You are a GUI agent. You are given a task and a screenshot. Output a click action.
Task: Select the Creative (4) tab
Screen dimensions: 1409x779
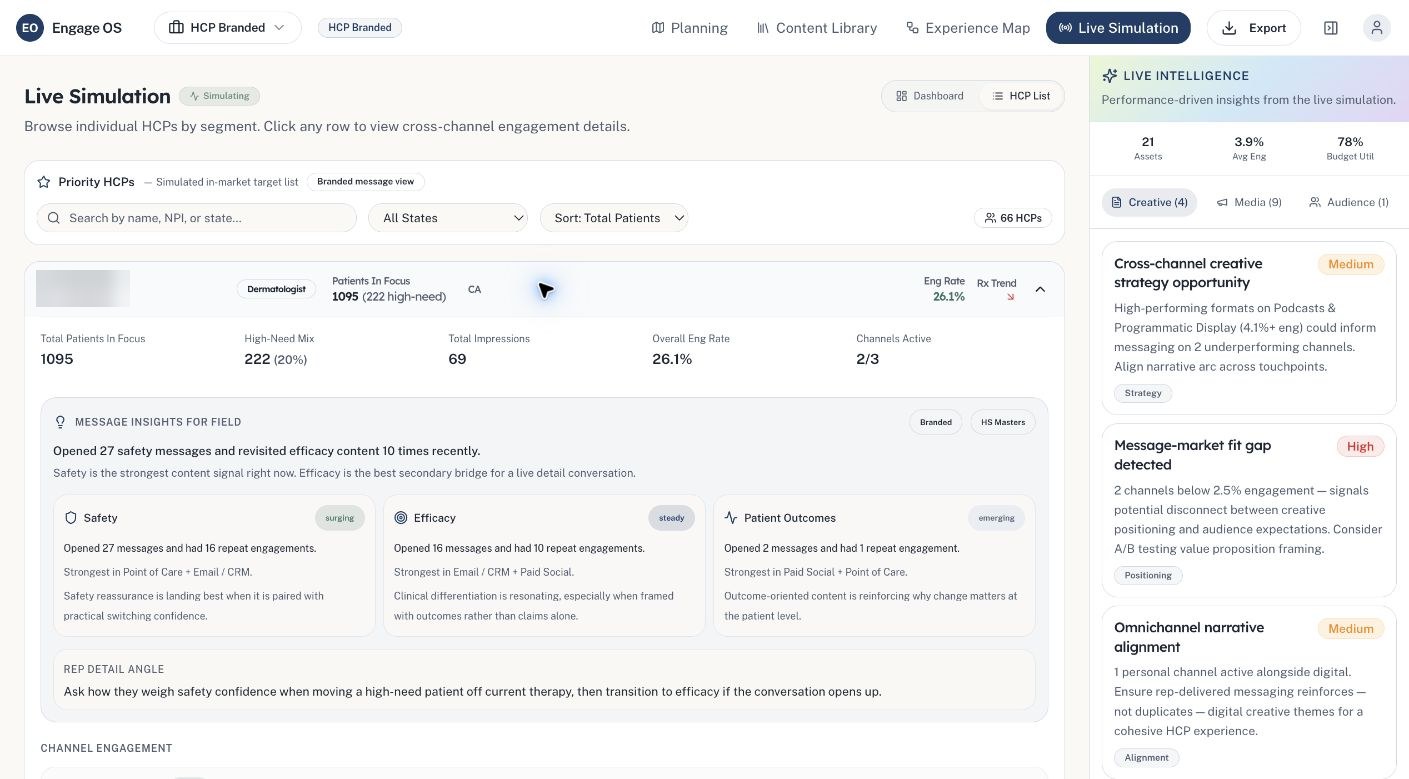coord(1150,202)
